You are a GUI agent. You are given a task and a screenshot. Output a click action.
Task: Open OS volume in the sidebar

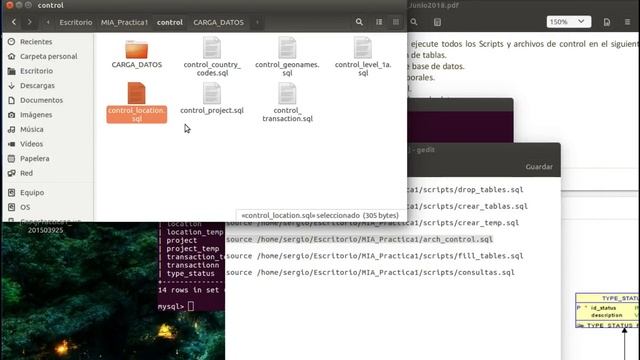click(x=25, y=207)
